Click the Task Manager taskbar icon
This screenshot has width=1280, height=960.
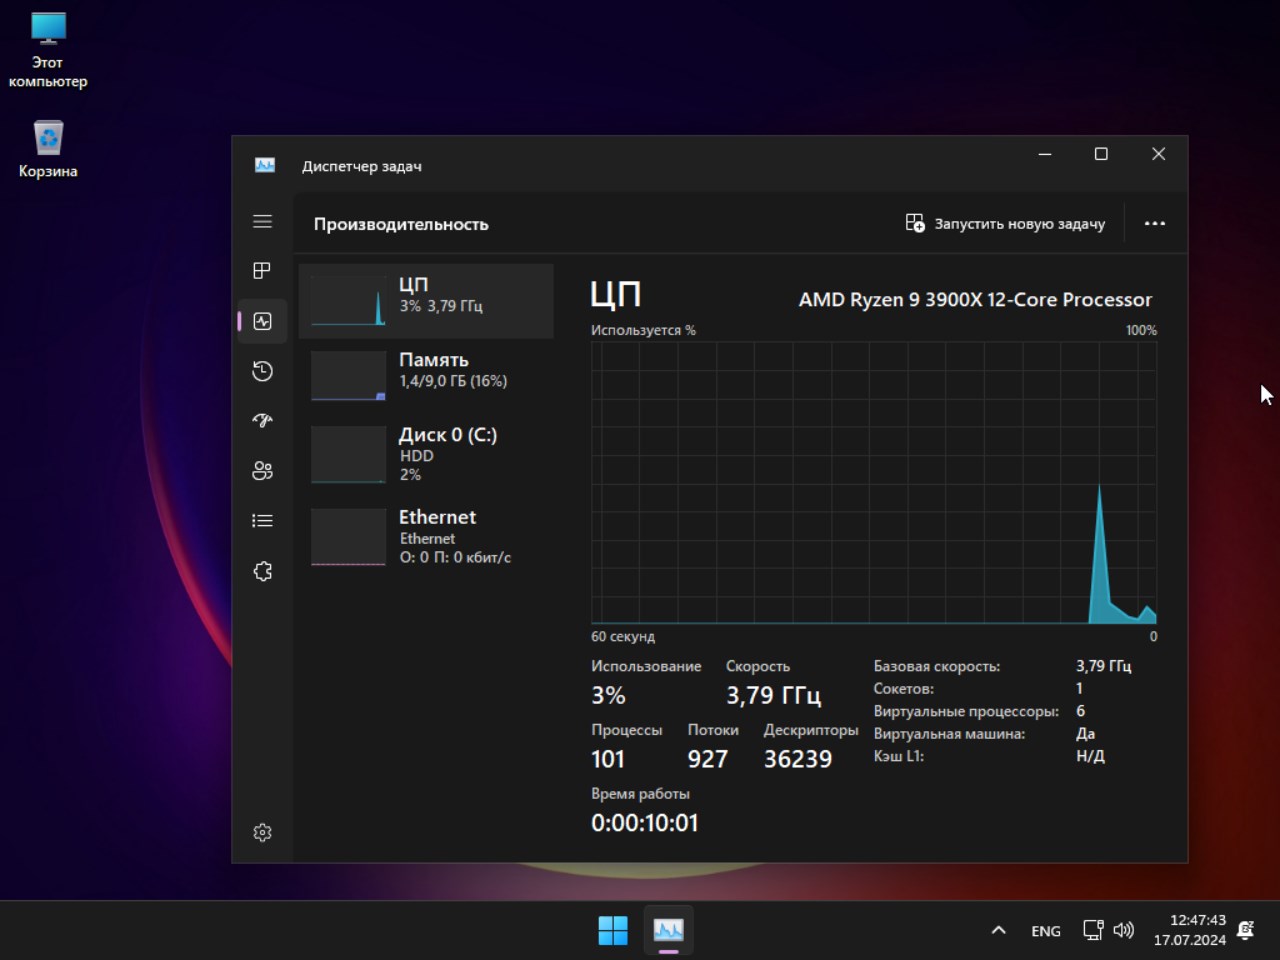(669, 930)
